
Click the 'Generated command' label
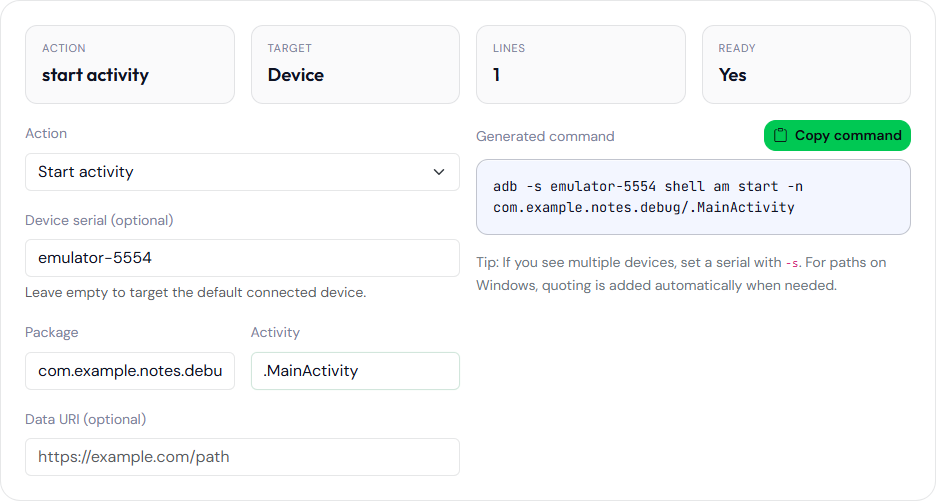(x=545, y=136)
